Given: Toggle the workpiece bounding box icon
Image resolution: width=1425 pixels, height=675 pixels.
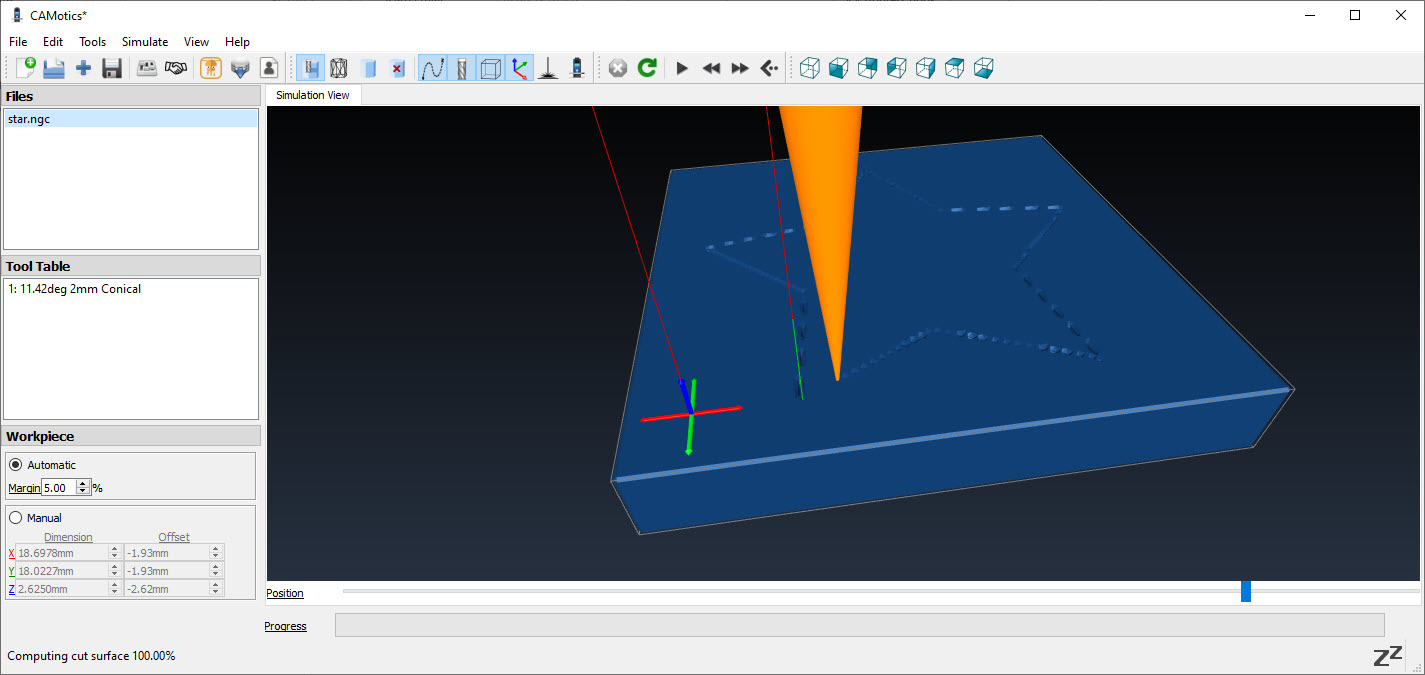Looking at the screenshot, I should [490, 68].
